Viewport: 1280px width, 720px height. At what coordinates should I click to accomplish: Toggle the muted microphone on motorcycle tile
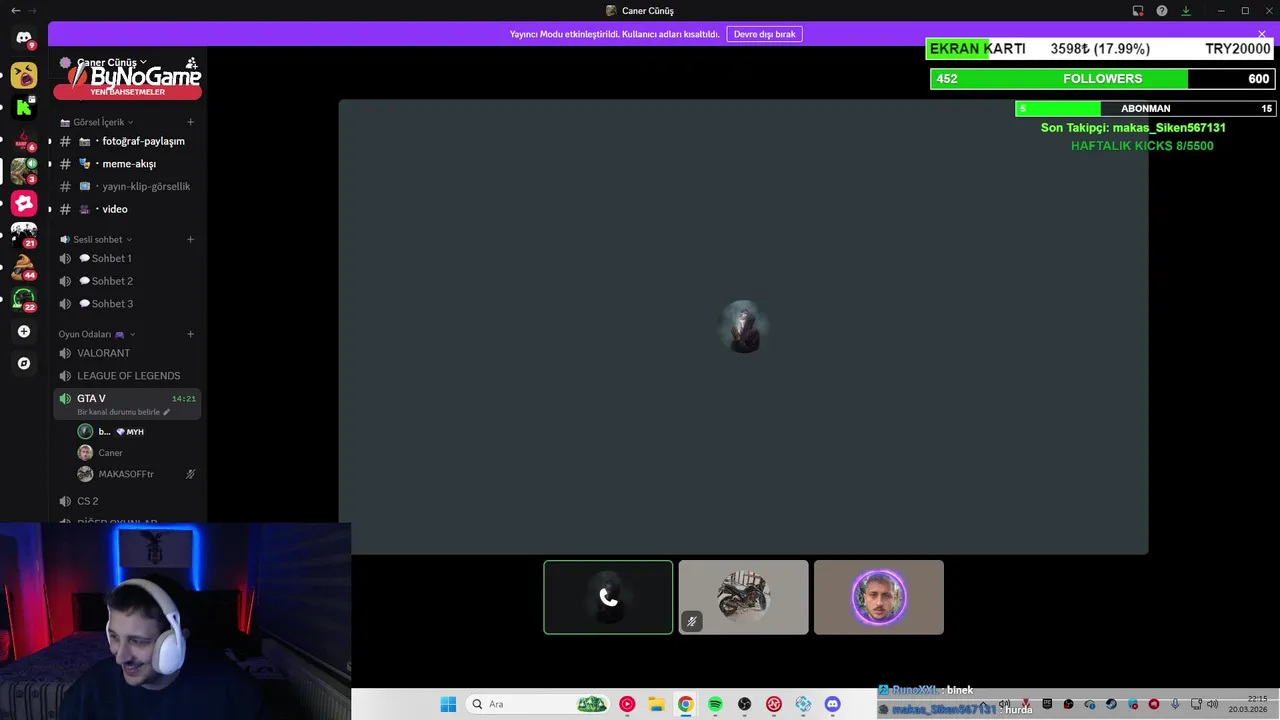(691, 621)
